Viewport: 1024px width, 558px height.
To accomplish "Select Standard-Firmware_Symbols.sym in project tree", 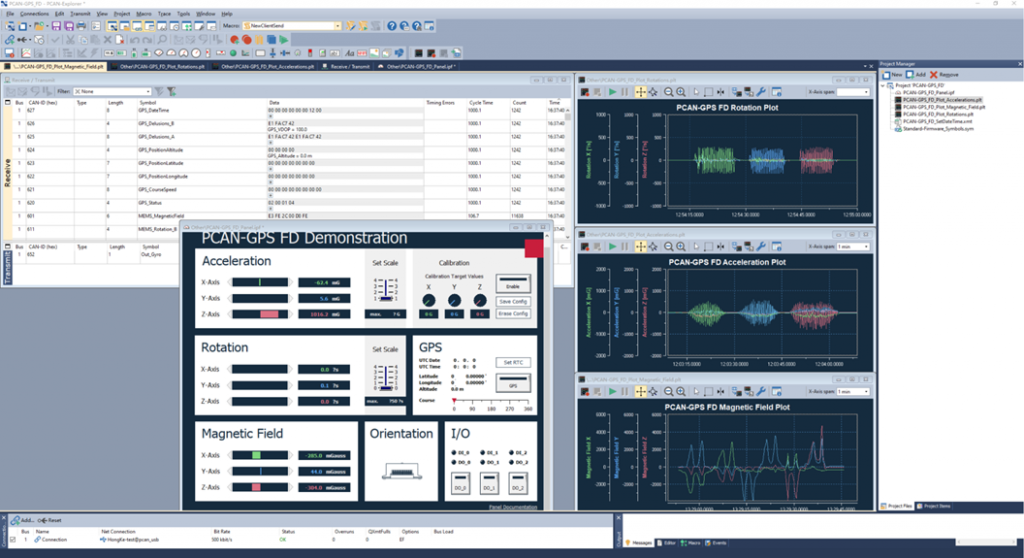I will click(938, 129).
